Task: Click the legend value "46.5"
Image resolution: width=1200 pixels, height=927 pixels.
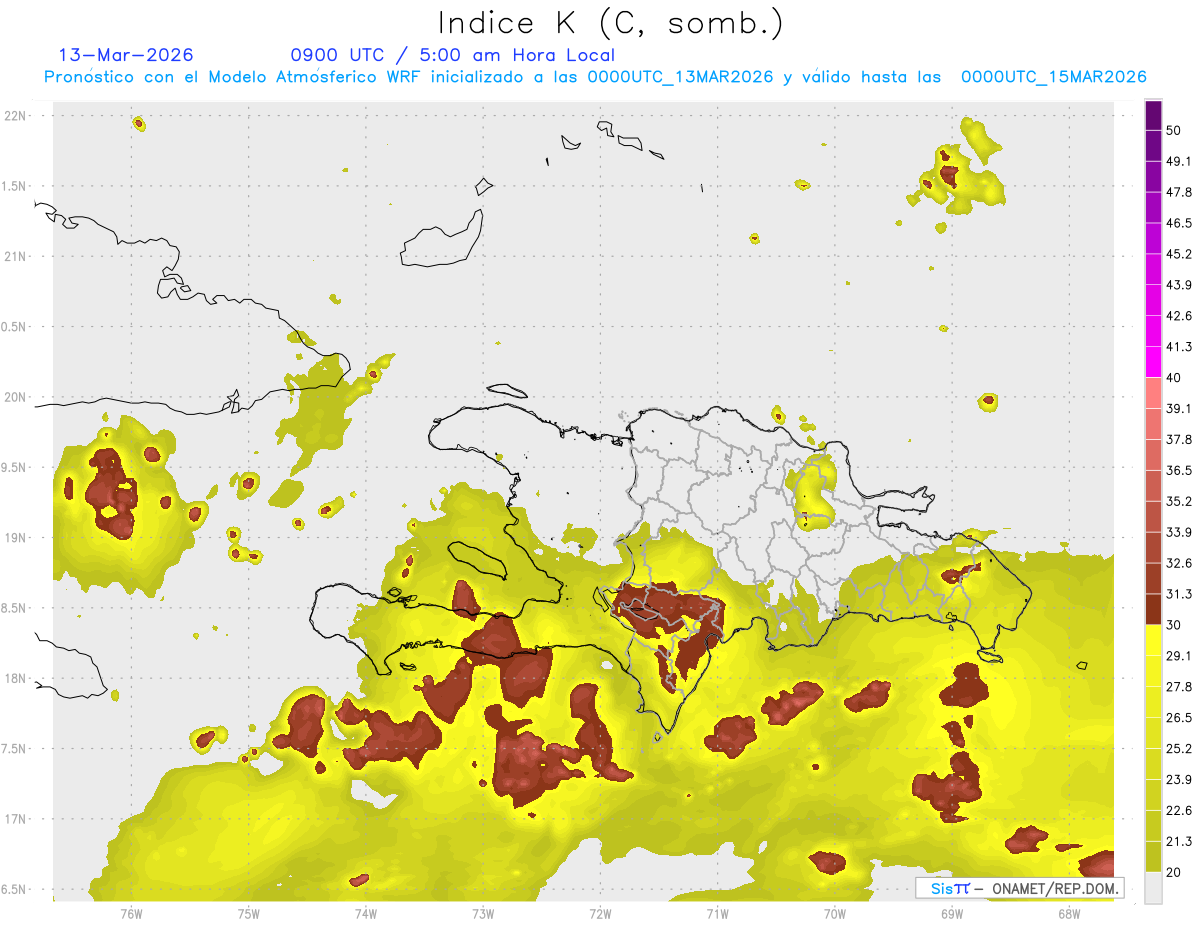Action: pos(1179,223)
